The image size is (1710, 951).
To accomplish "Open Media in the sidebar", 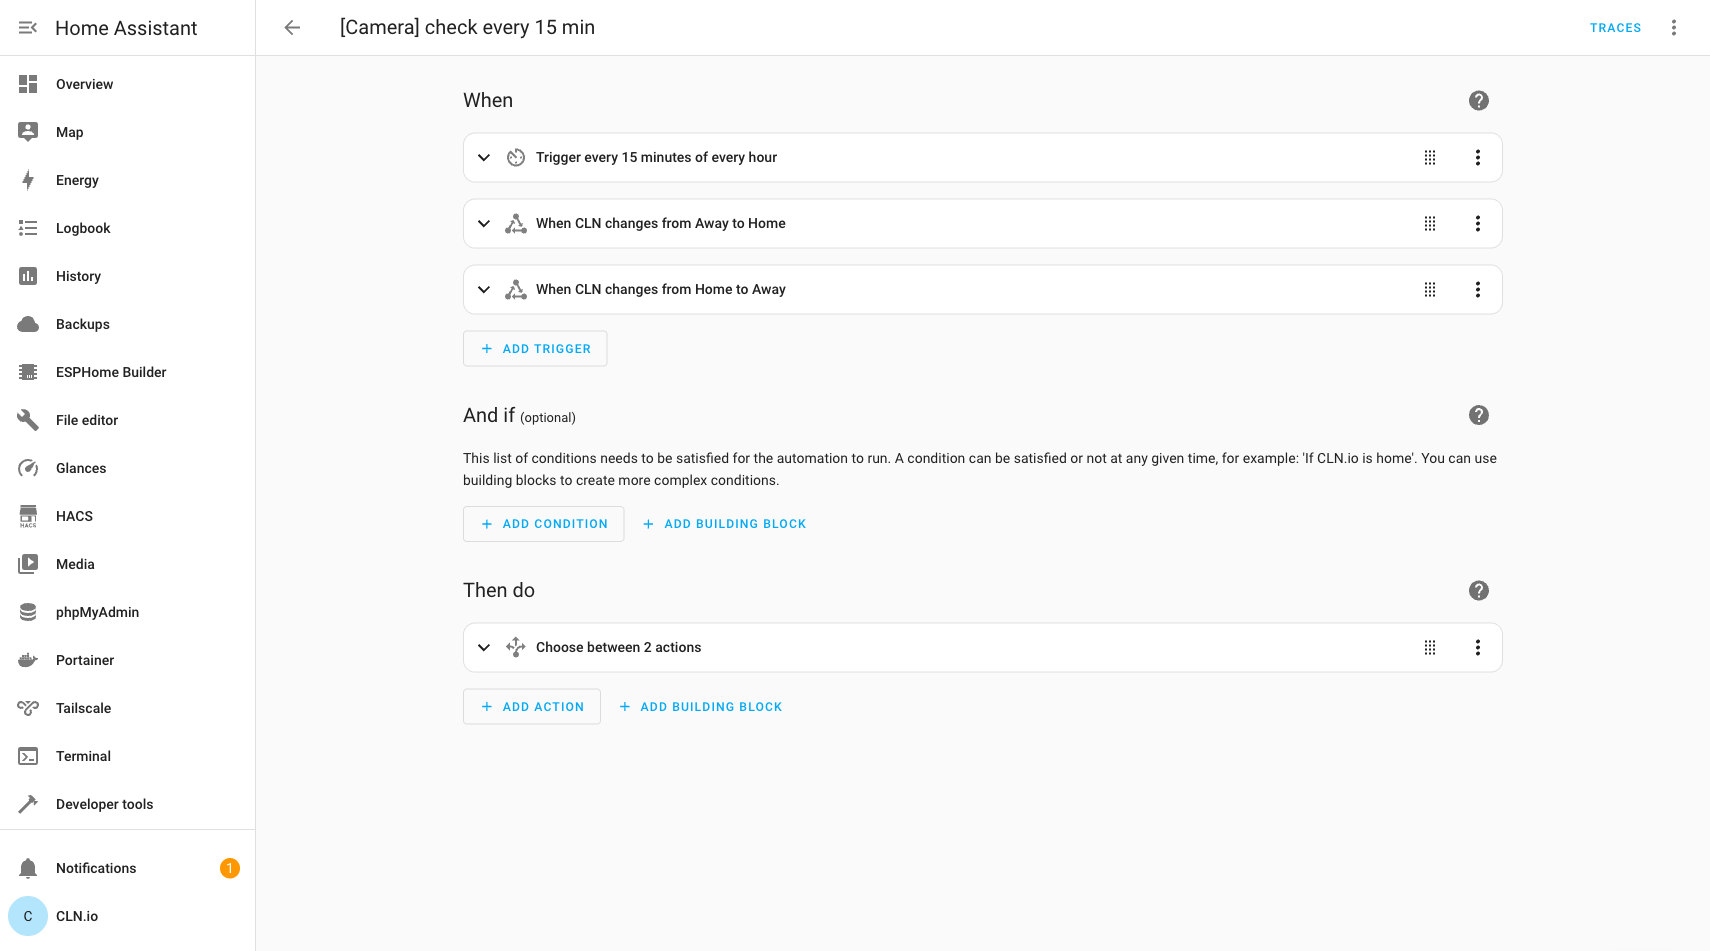I will click(128, 564).
